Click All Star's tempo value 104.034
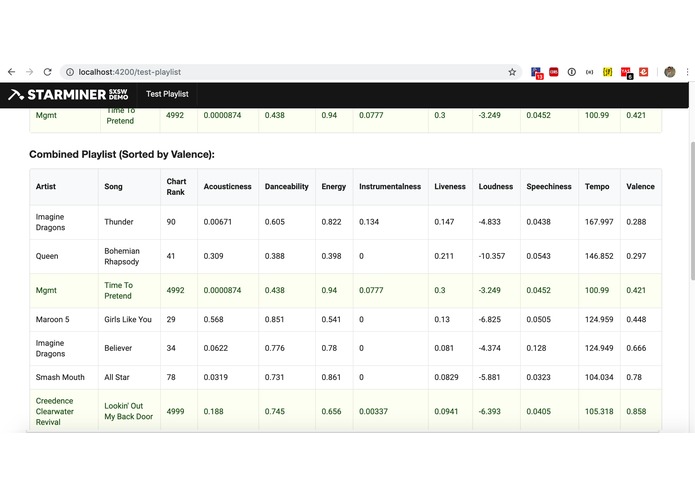The image size is (695, 494). (x=599, y=377)
